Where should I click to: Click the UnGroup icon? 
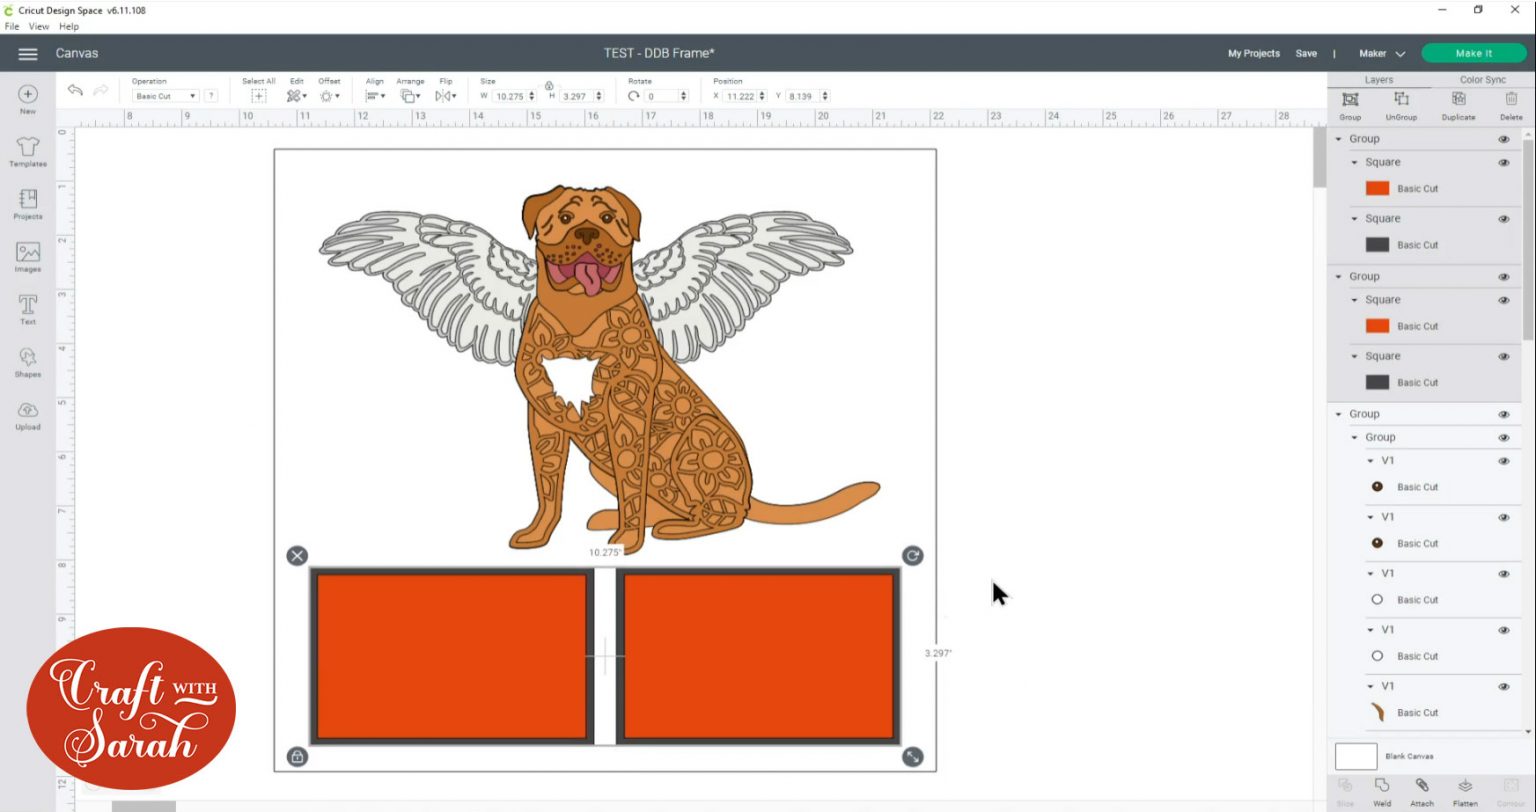click(x=1401, y=103)
